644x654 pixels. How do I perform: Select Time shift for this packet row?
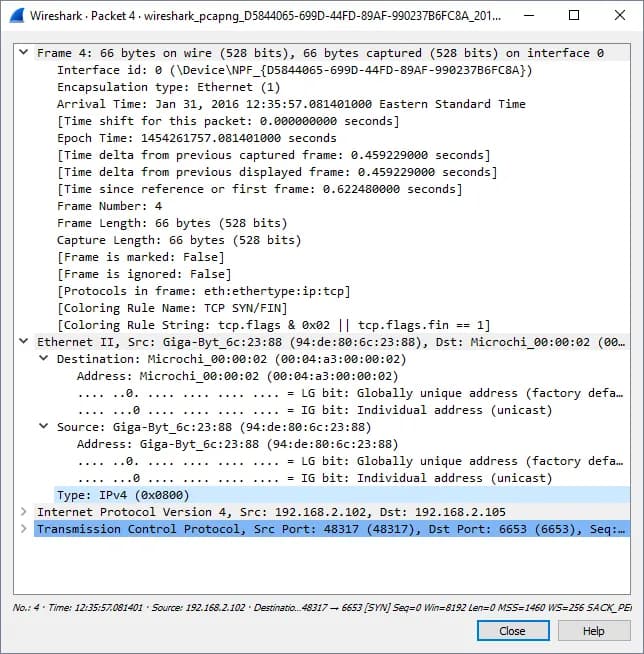coord(342,121)
